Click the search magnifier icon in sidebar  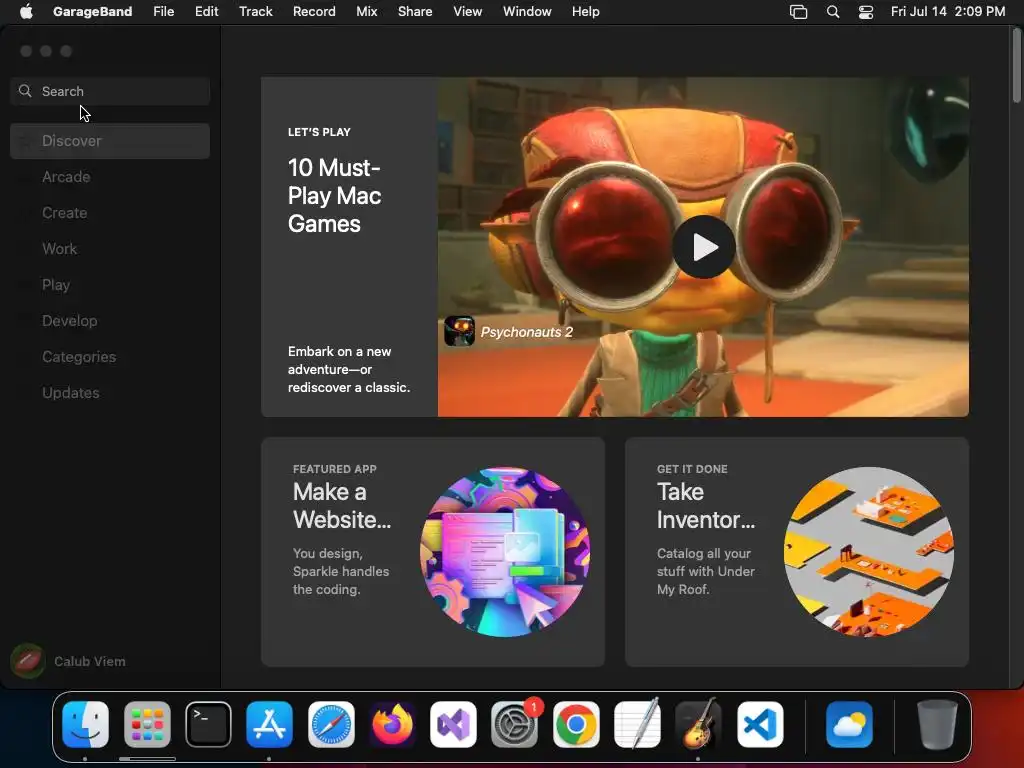point(25,91)
